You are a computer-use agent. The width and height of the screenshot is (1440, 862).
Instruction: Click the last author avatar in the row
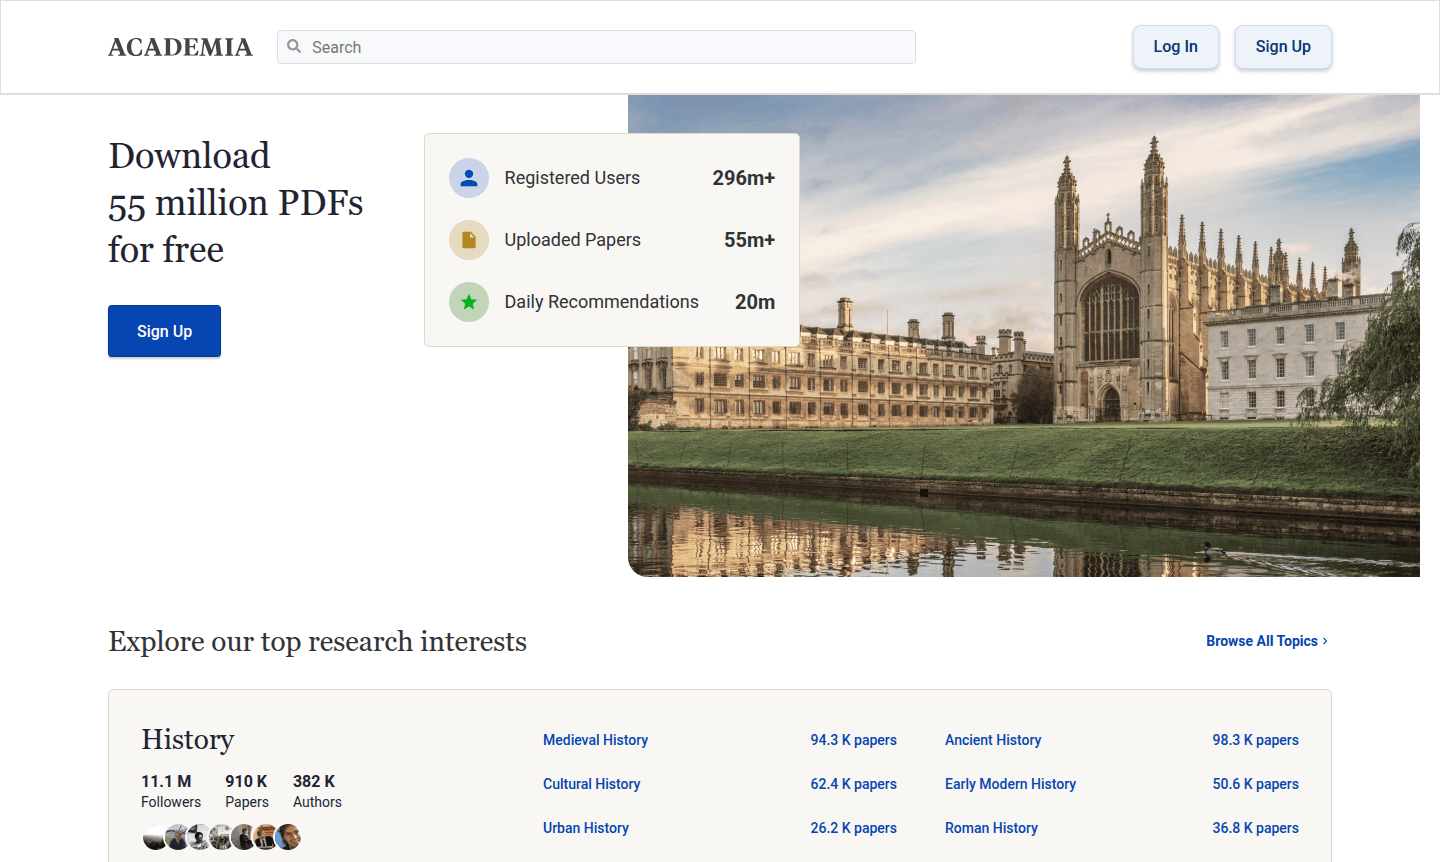click(x=288, y=837)
